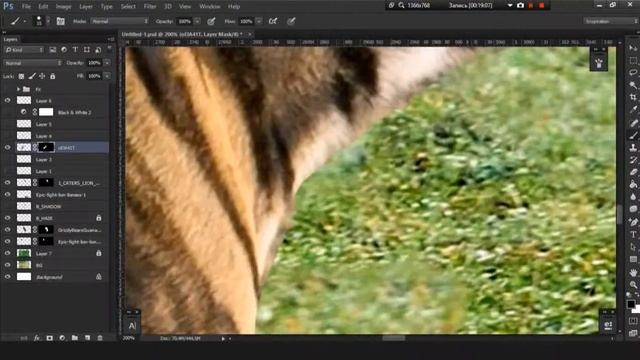Toggle visibility of the selected masked layer
The height and width of the screenshot is (360, 640).
click(7, 147)
